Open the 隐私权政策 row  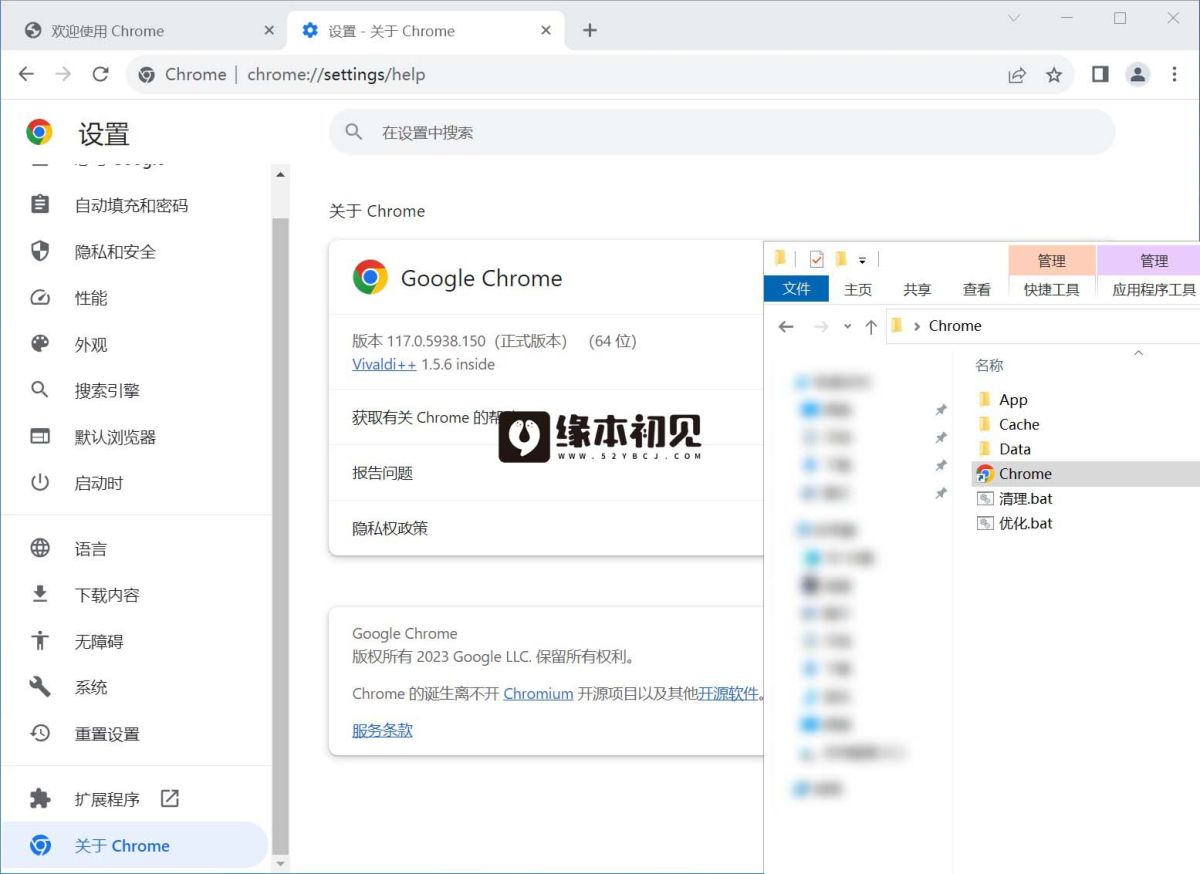(x=546, y=528)
